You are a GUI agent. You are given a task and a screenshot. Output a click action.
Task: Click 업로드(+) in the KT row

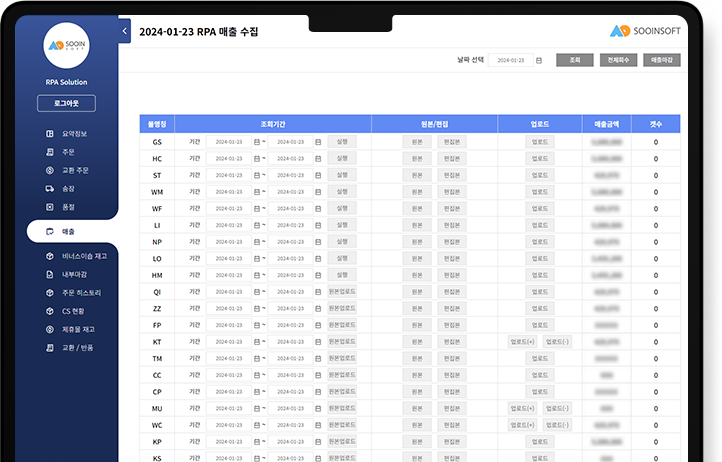pyautogui.click(x=522, y=342)
